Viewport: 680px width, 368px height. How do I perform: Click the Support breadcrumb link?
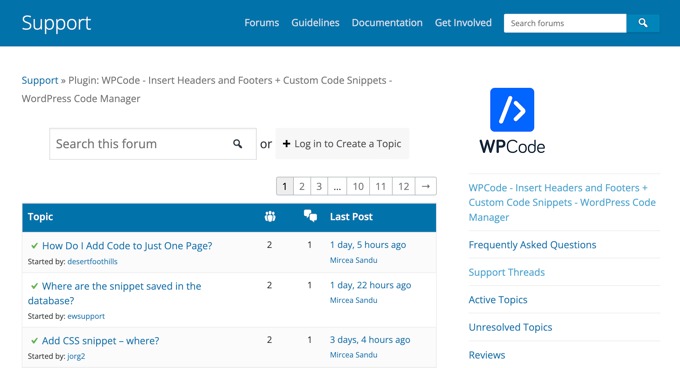(x=40, y=80)
